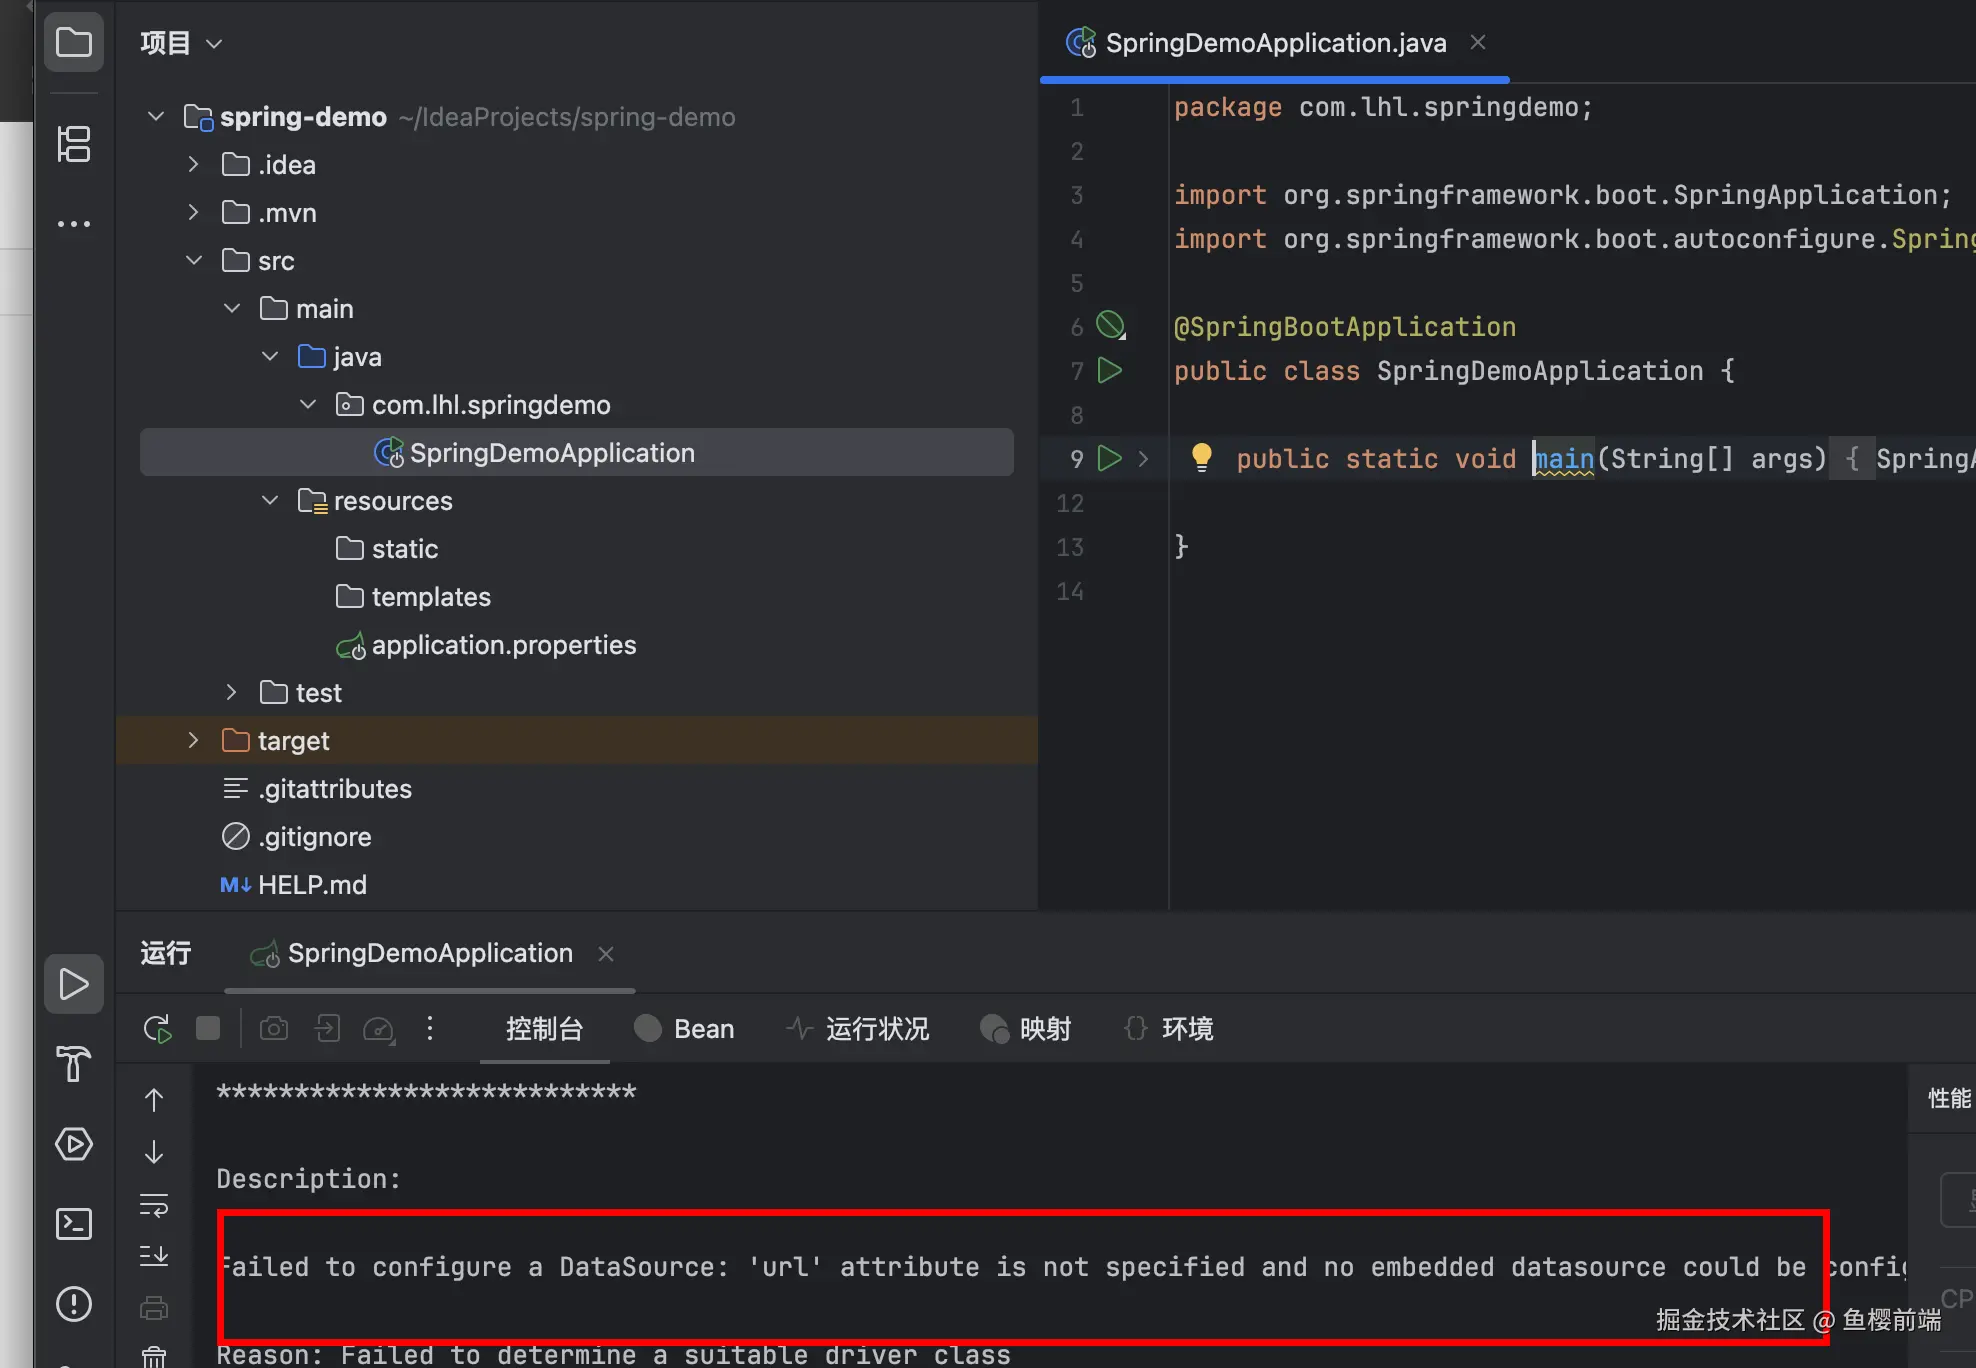Click the Rerun SpringDemoApplication icon

(x=157, y=1029)
